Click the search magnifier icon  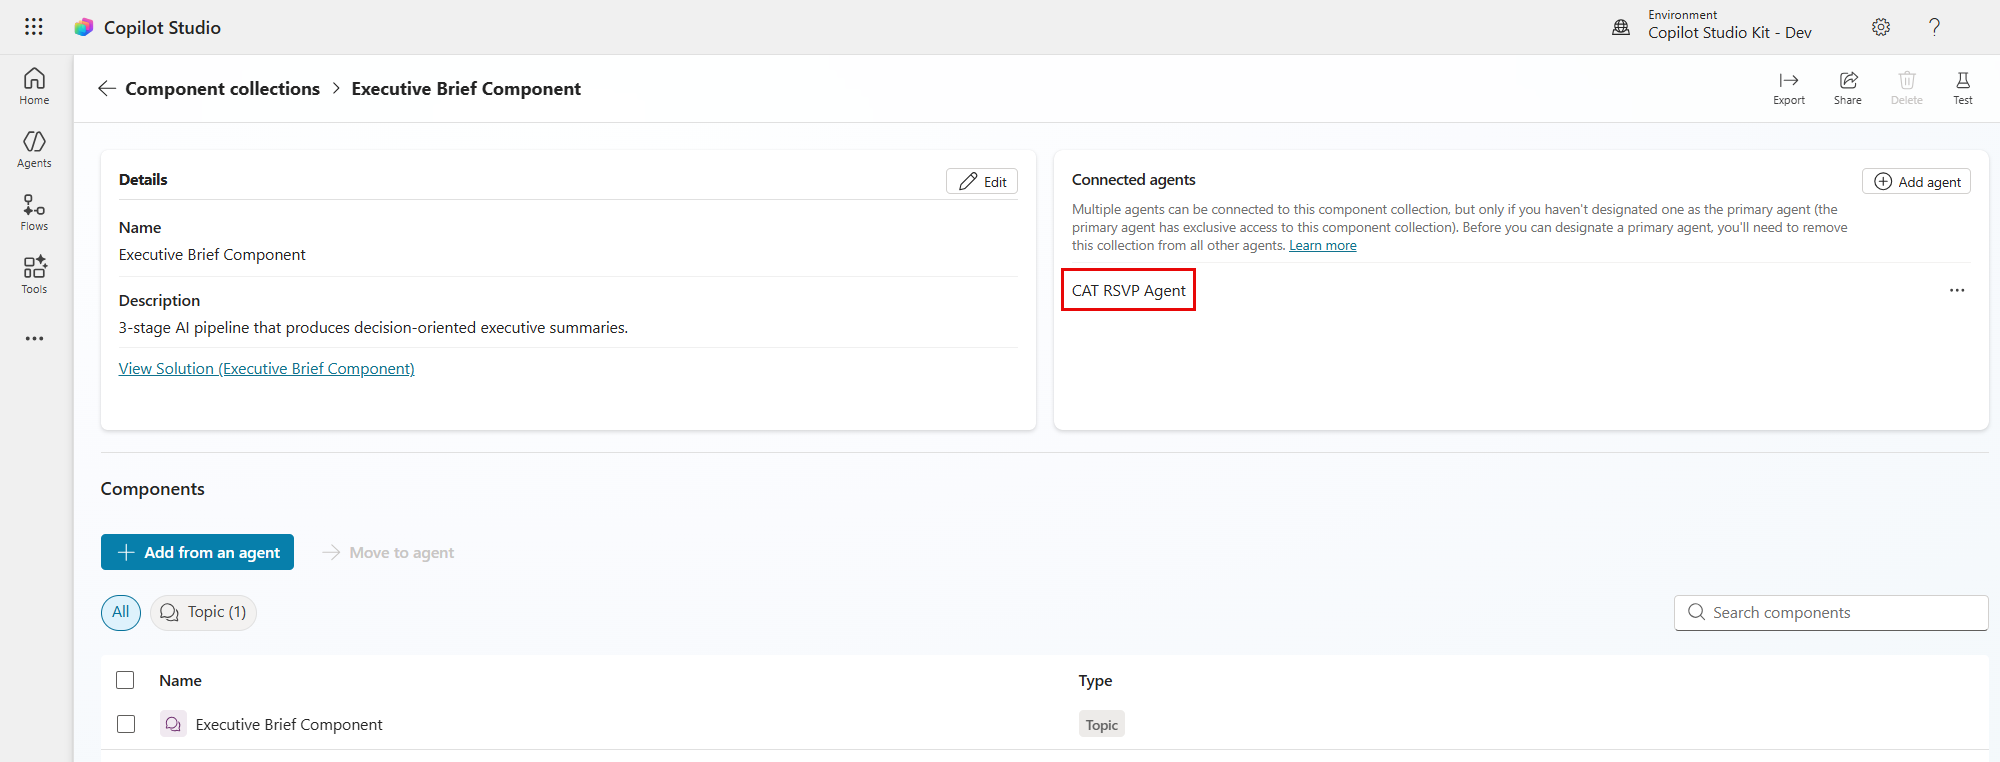1696,612
